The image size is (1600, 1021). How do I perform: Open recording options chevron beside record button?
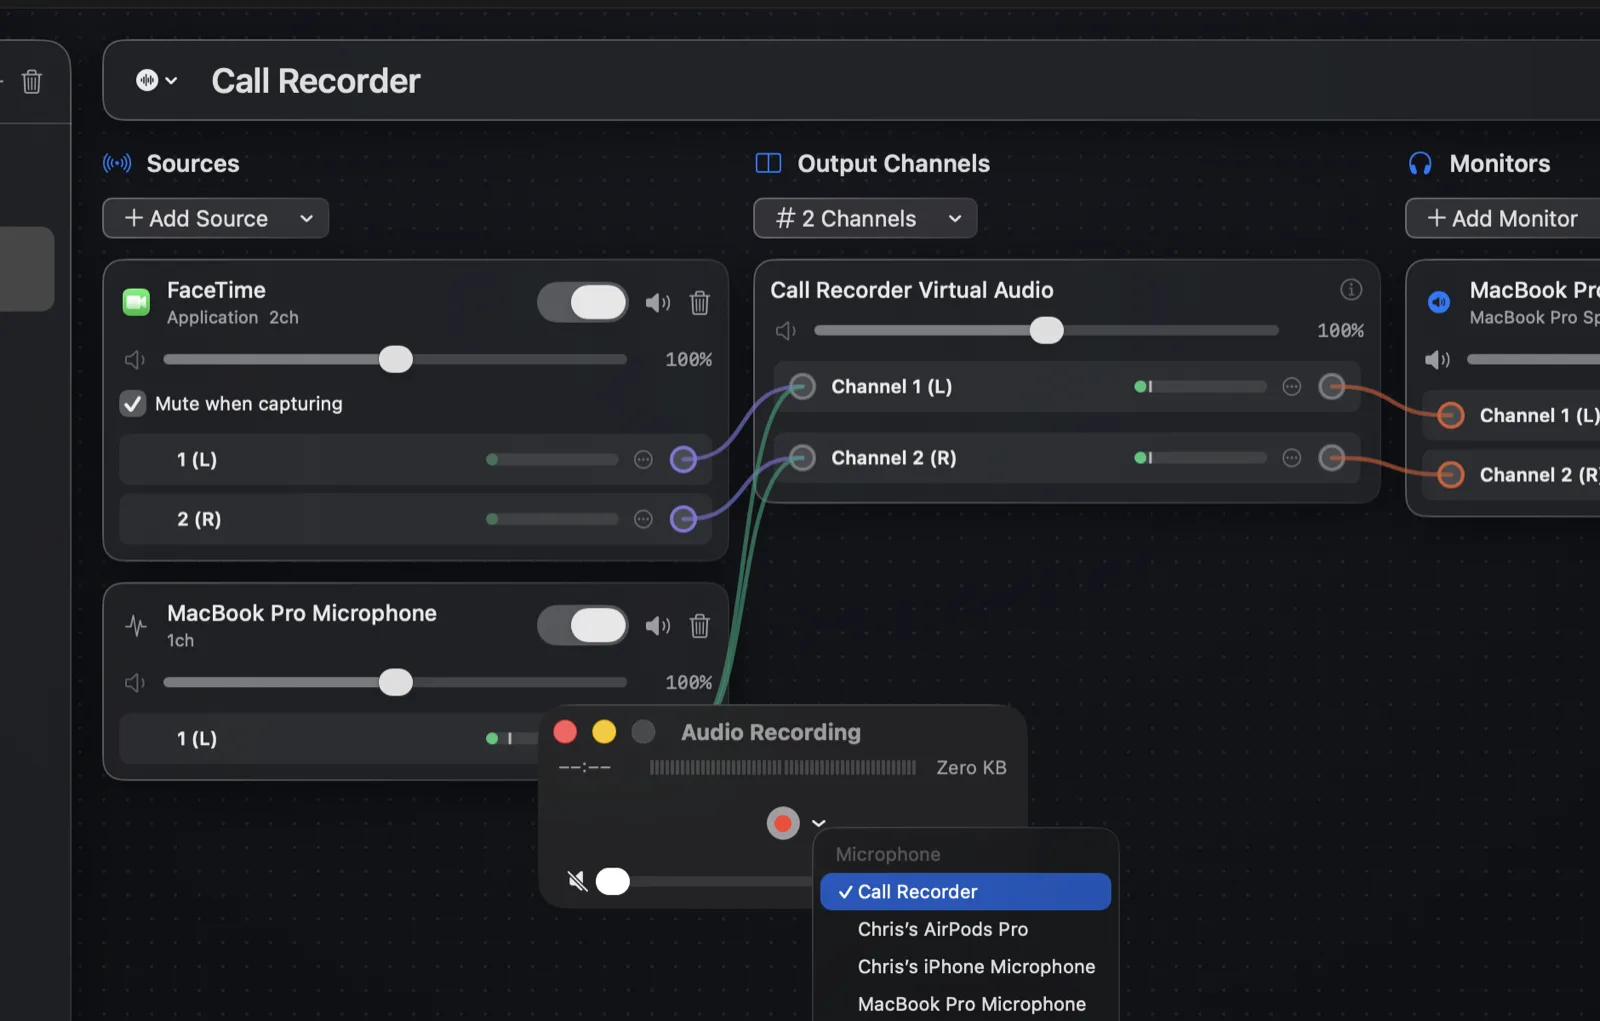point(819,824)
